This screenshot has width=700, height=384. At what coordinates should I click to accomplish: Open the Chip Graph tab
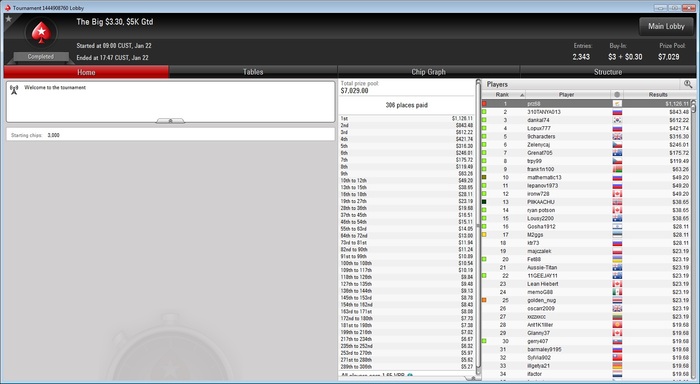point(429,72)
